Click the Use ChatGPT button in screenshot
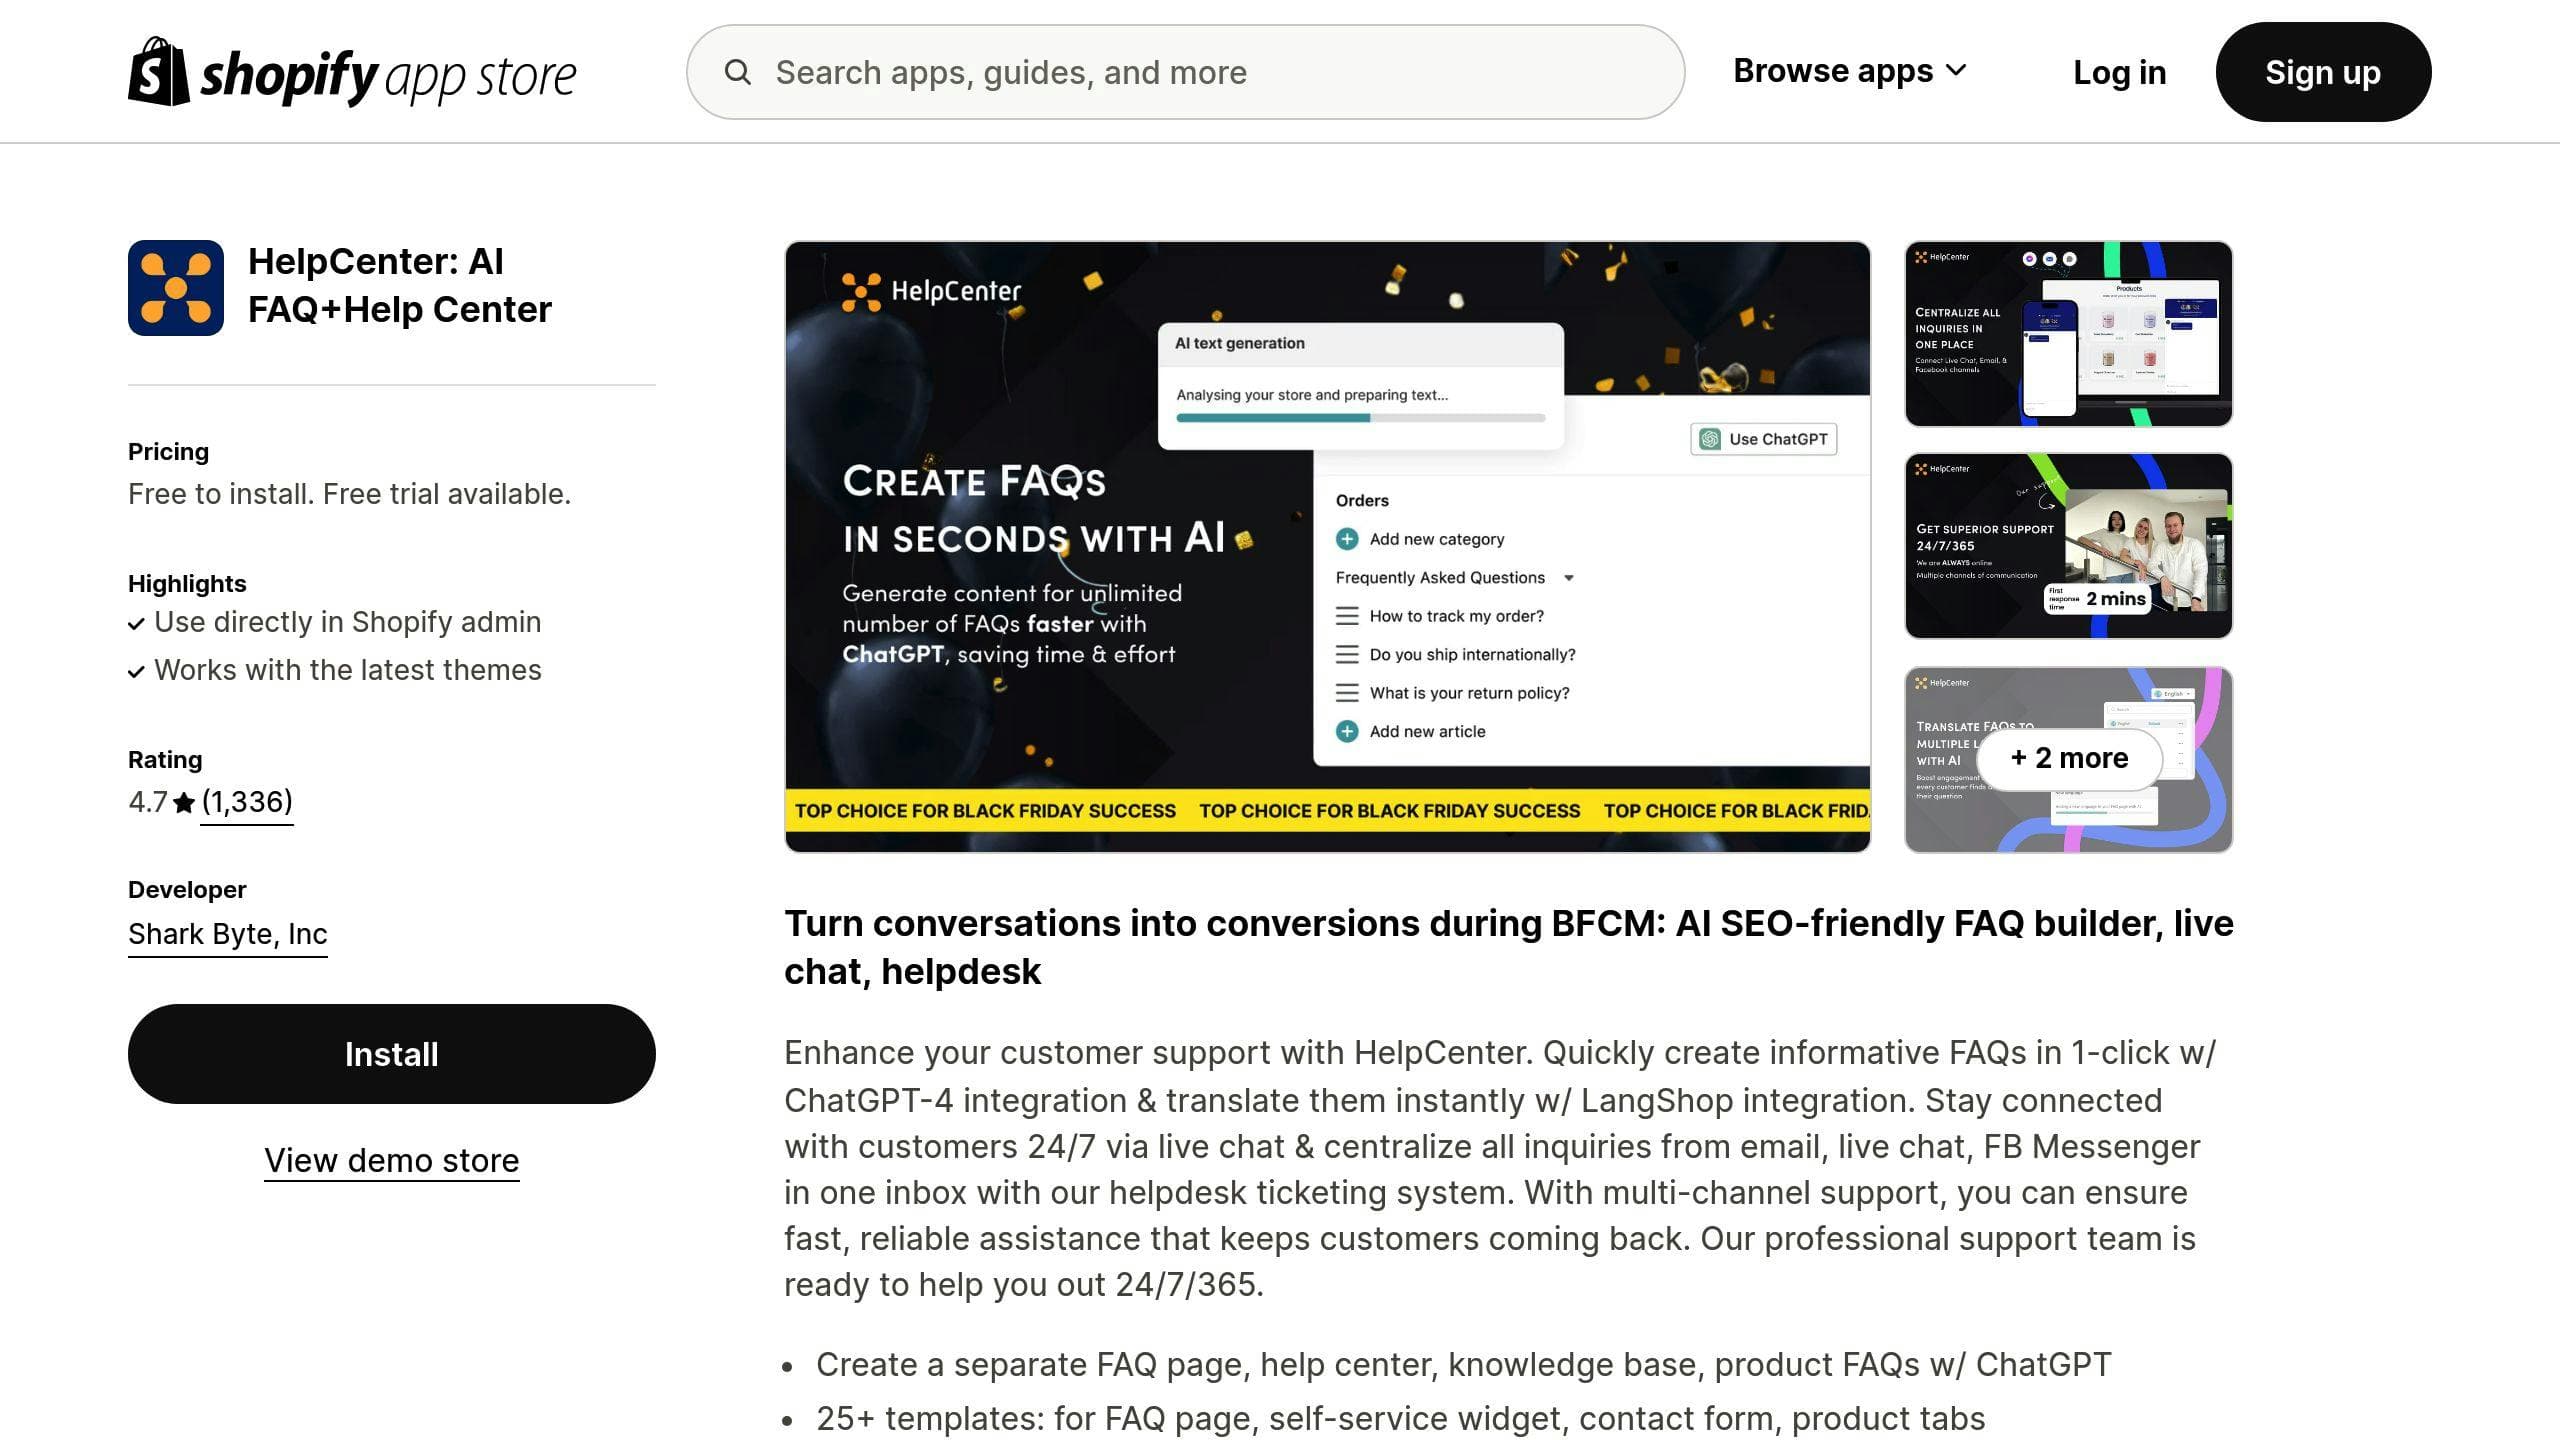Image resolution: width=2560 pixels, height=1440 pixels. pos(1764,439)
